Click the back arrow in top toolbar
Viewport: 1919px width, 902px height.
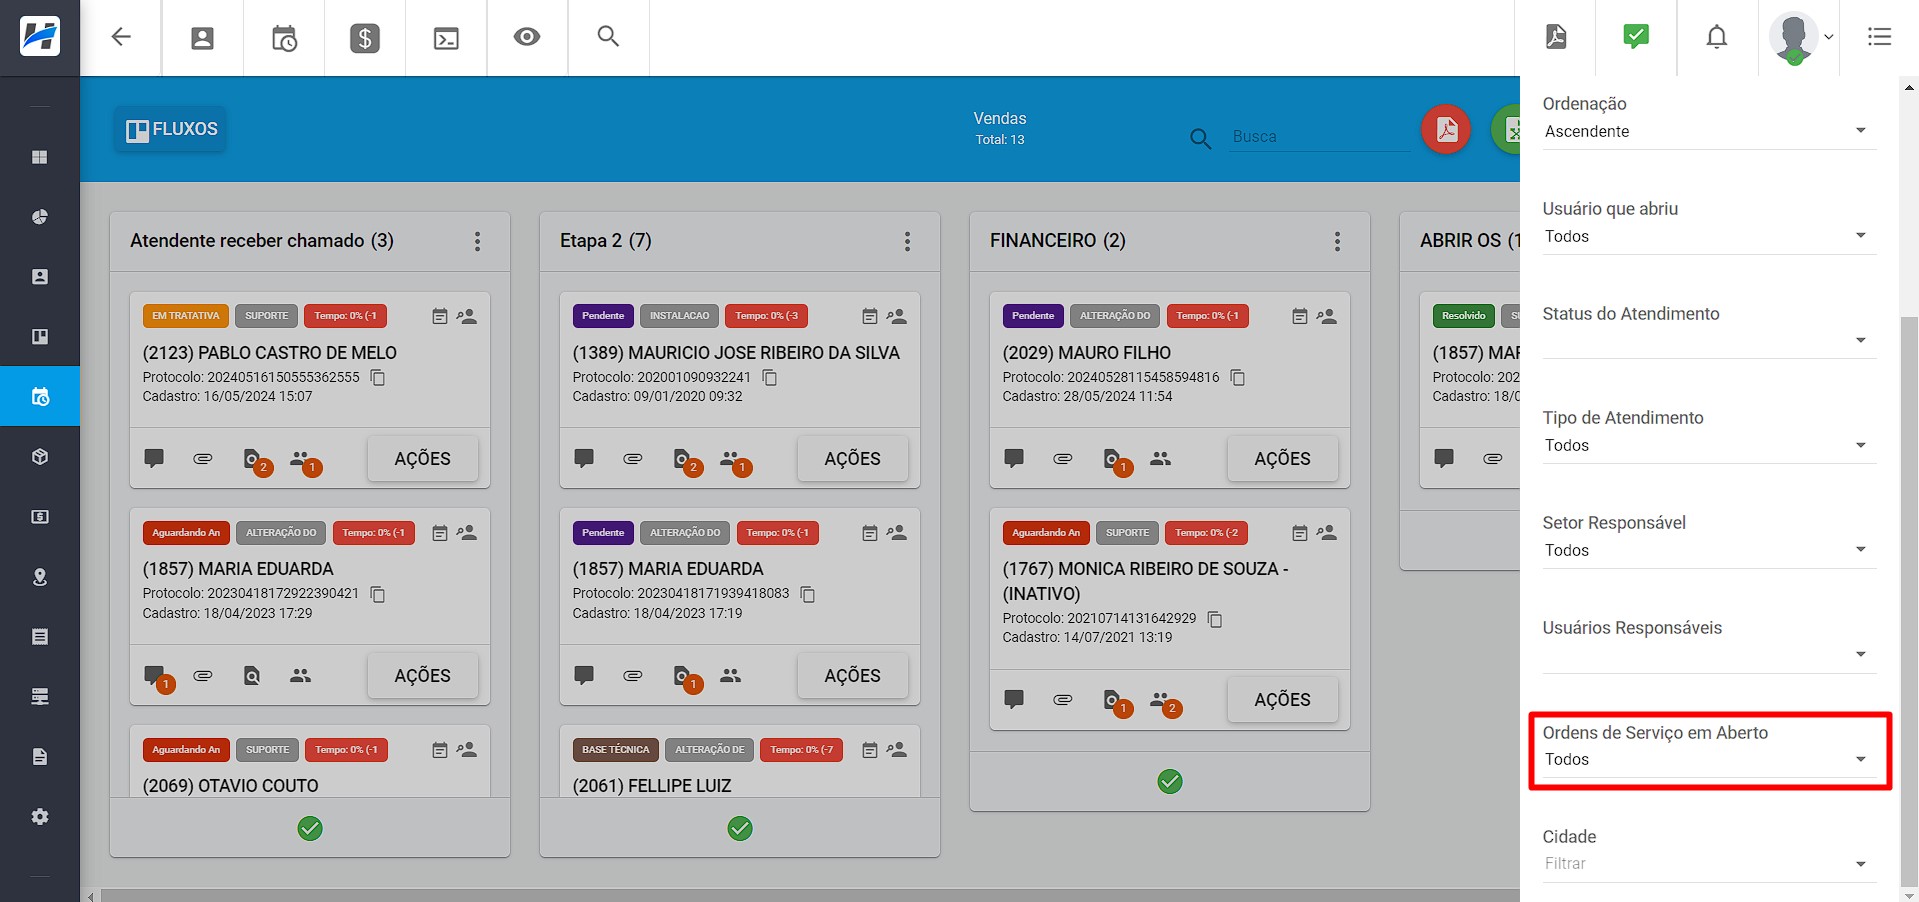(121, 37)
